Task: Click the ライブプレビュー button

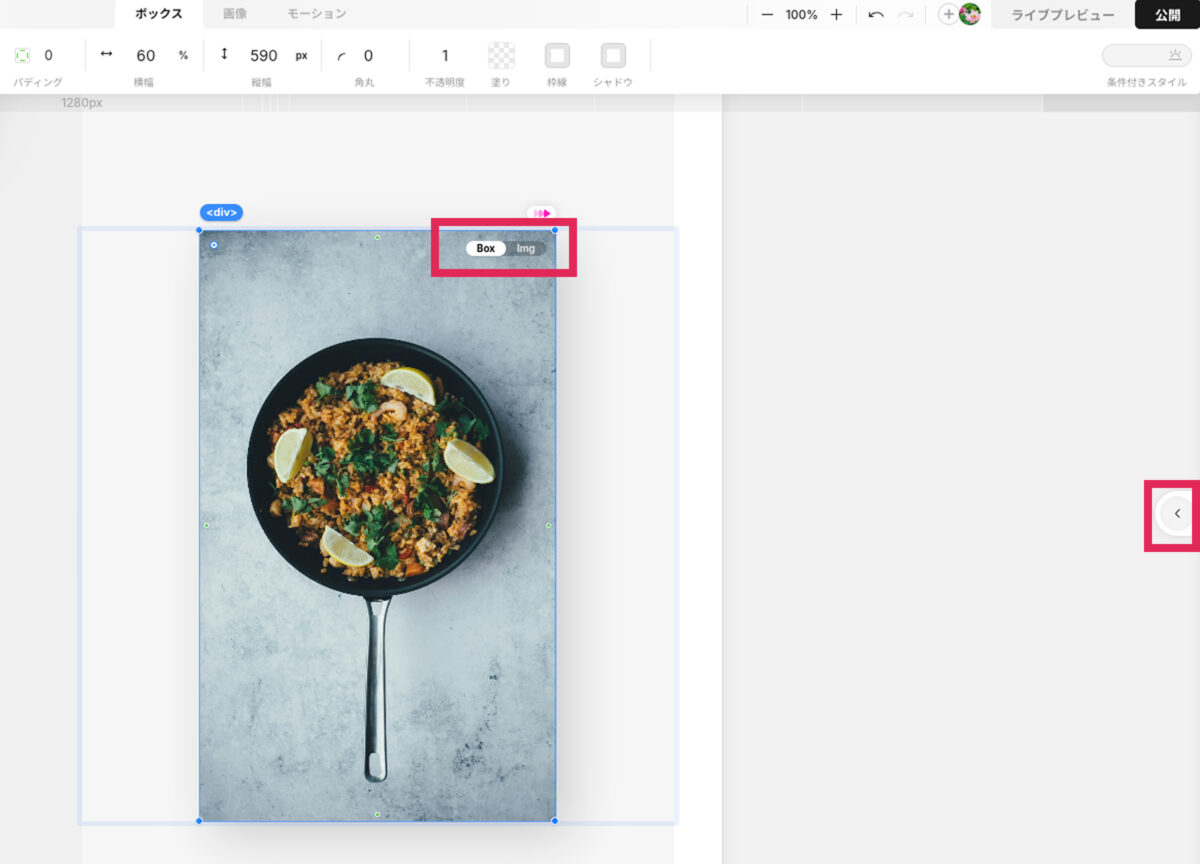Action: pyautogui.click(x=1062, y=15)
